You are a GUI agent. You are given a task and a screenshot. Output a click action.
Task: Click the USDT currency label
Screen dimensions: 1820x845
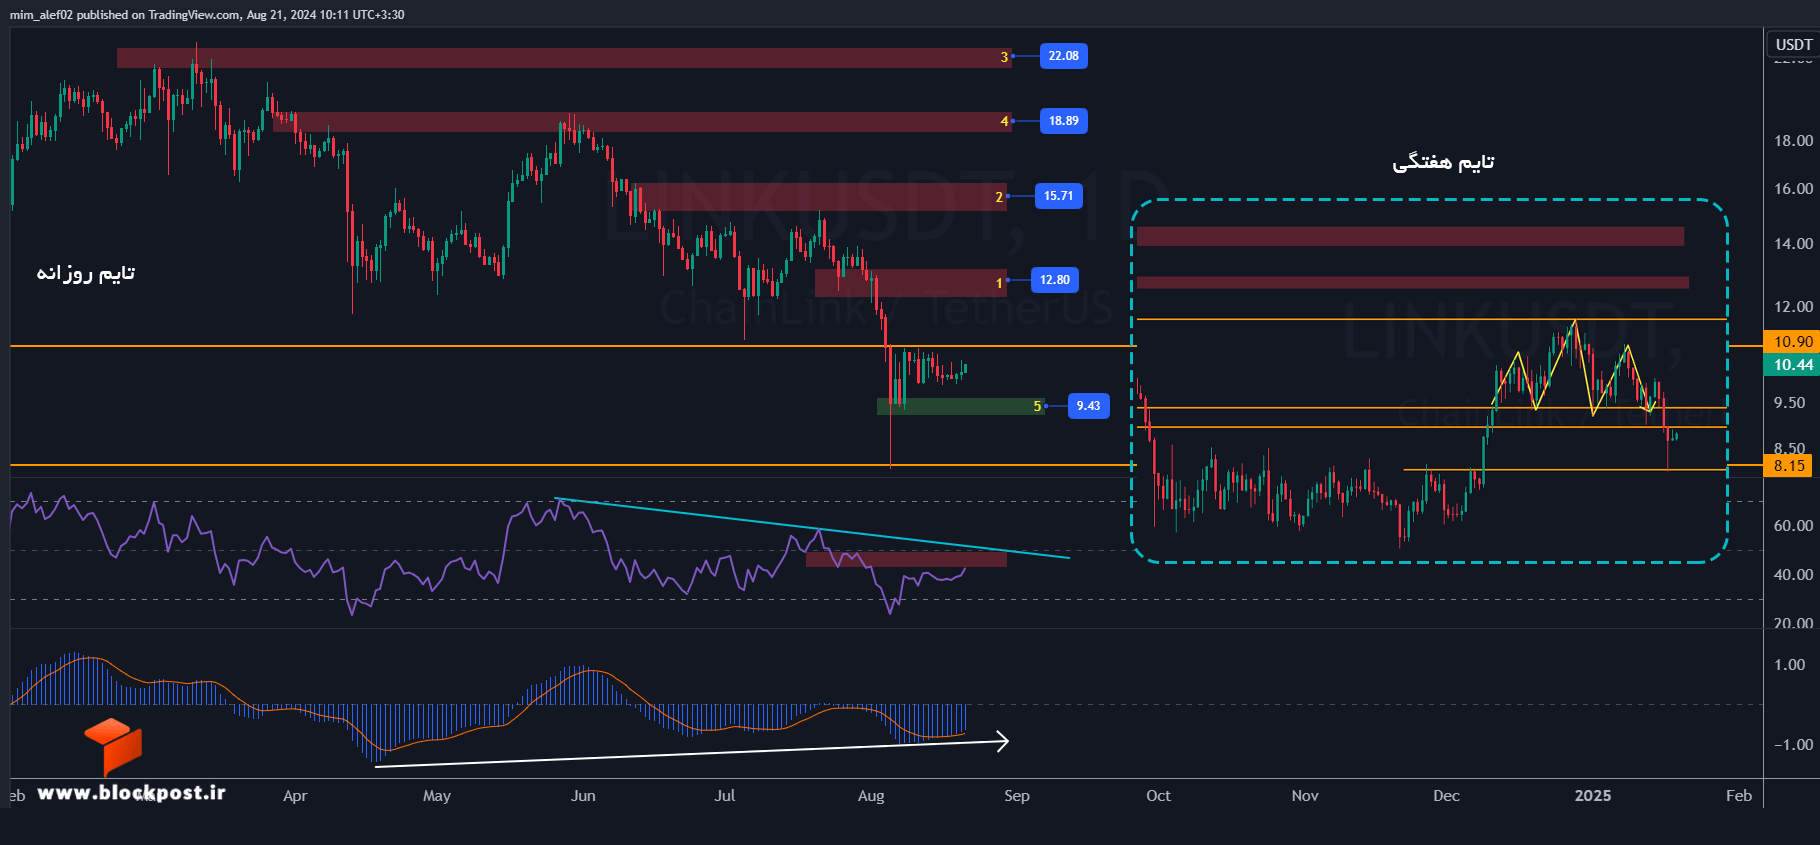point(1793,44)
